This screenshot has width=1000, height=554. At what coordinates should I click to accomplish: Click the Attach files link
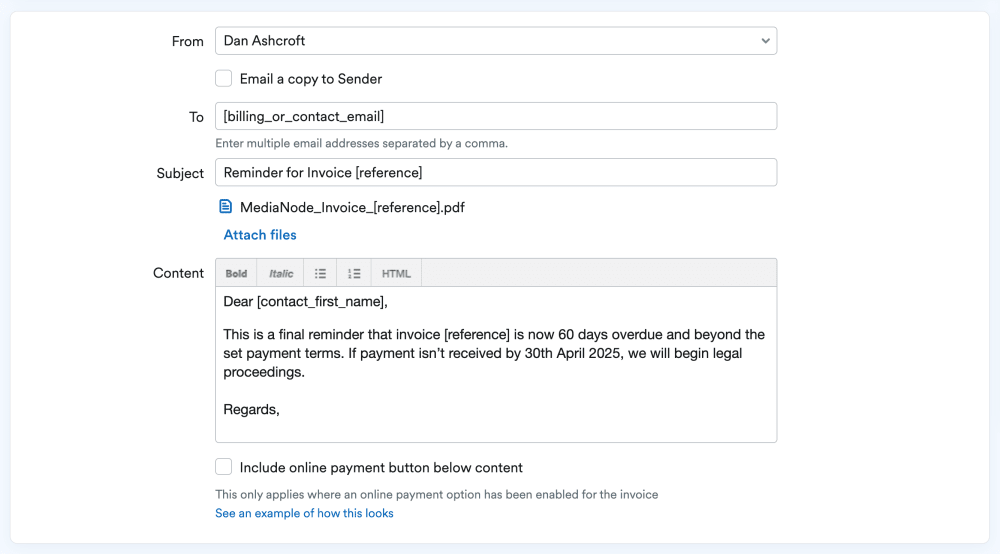(260, 235)
